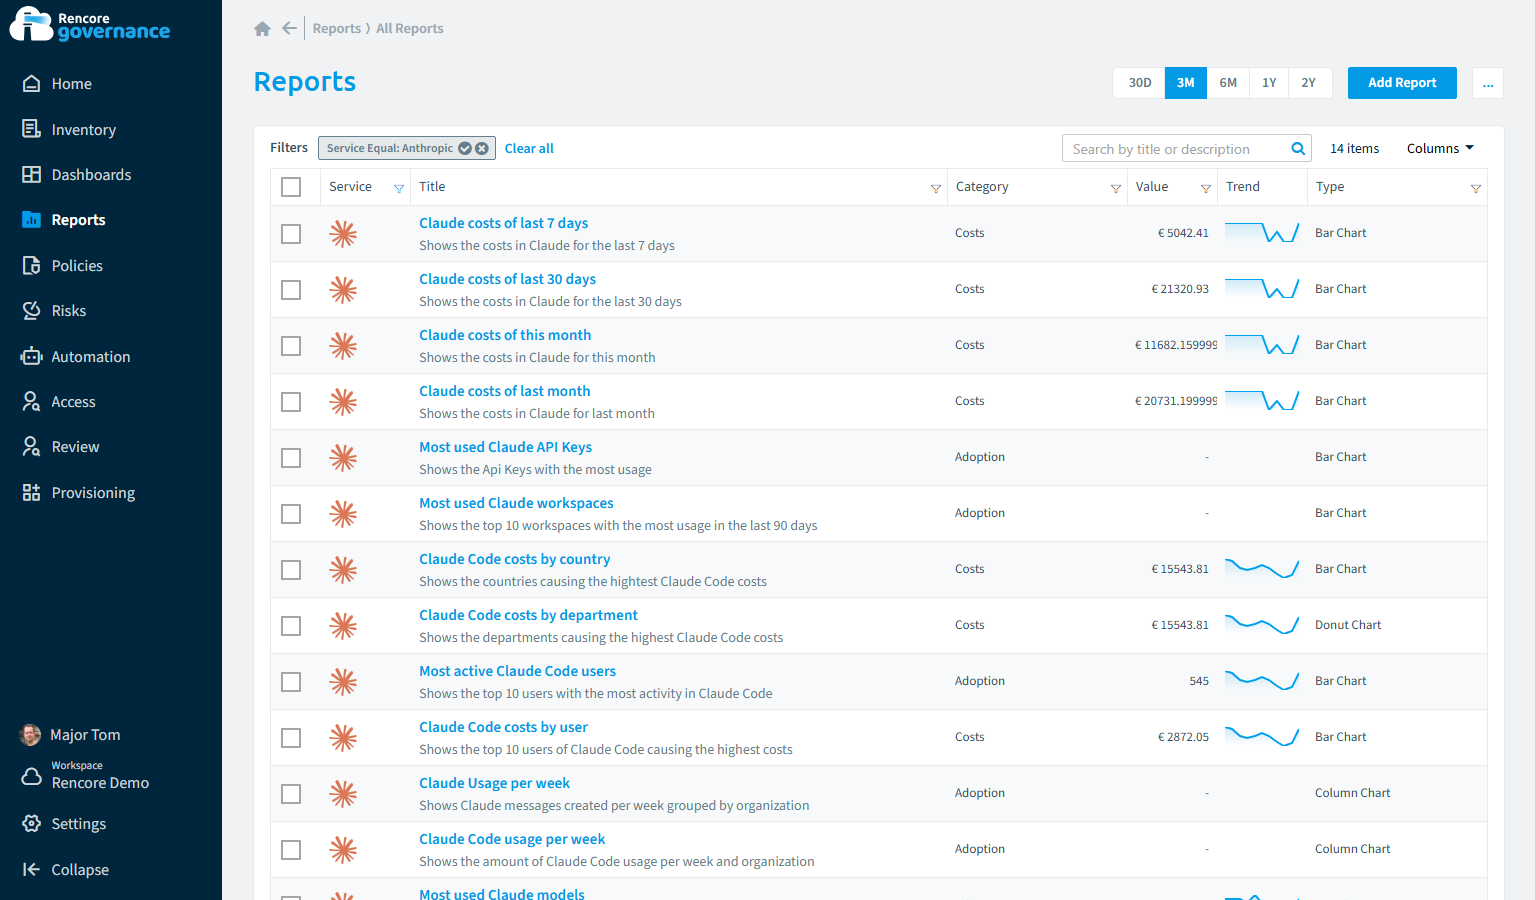This screenshot has height=900, width=1536.
Task: Select the Claude costs of last month checkbox
Action: click(x=291, y=402)
